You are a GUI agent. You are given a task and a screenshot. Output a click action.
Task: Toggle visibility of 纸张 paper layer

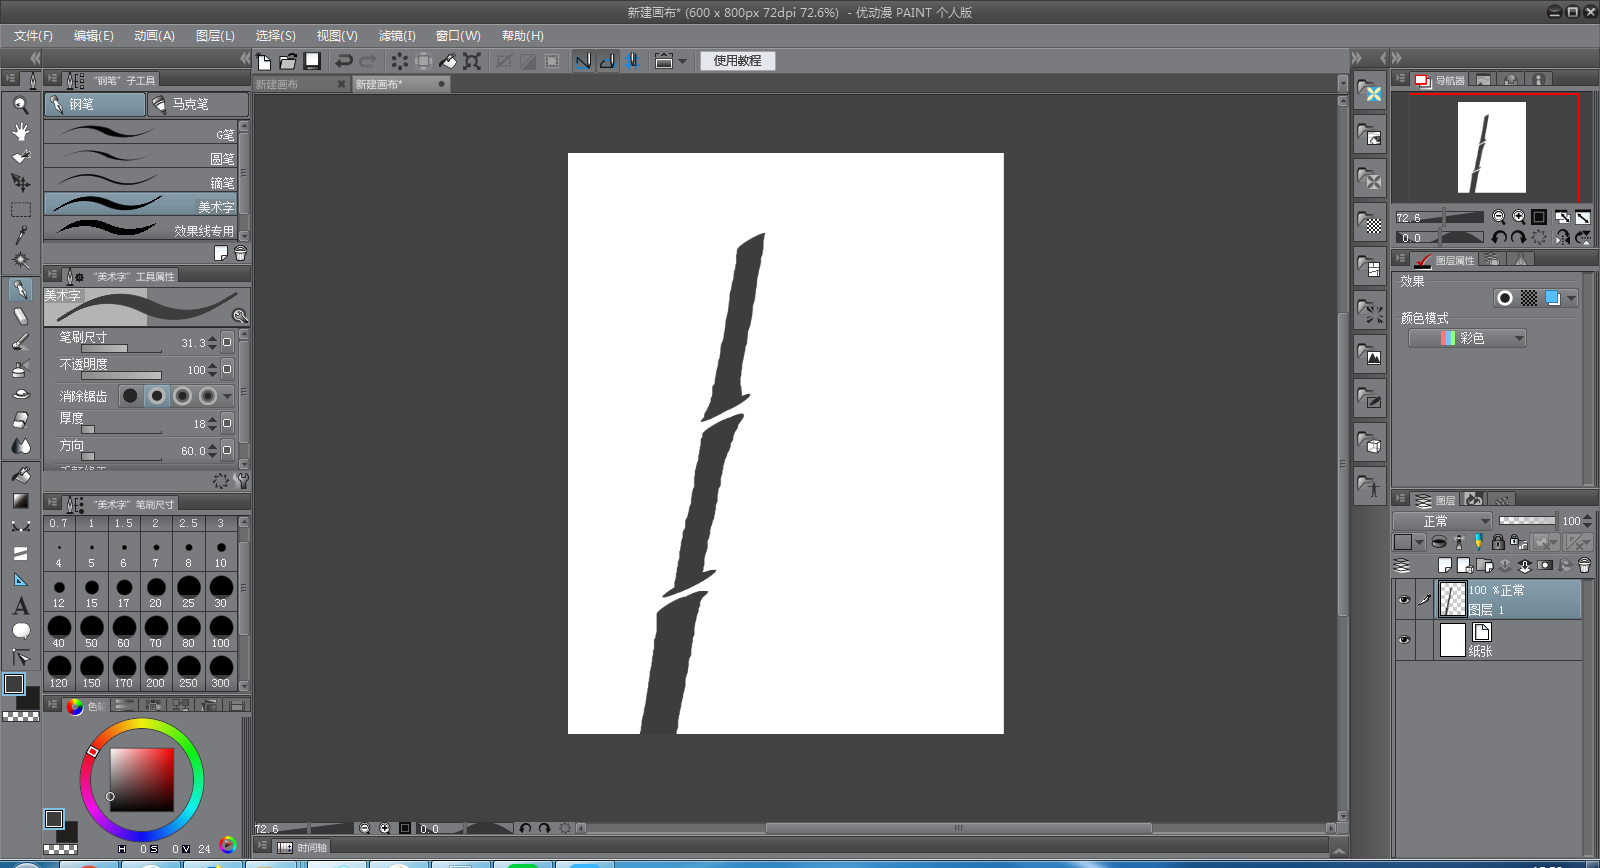[1404, 640]
